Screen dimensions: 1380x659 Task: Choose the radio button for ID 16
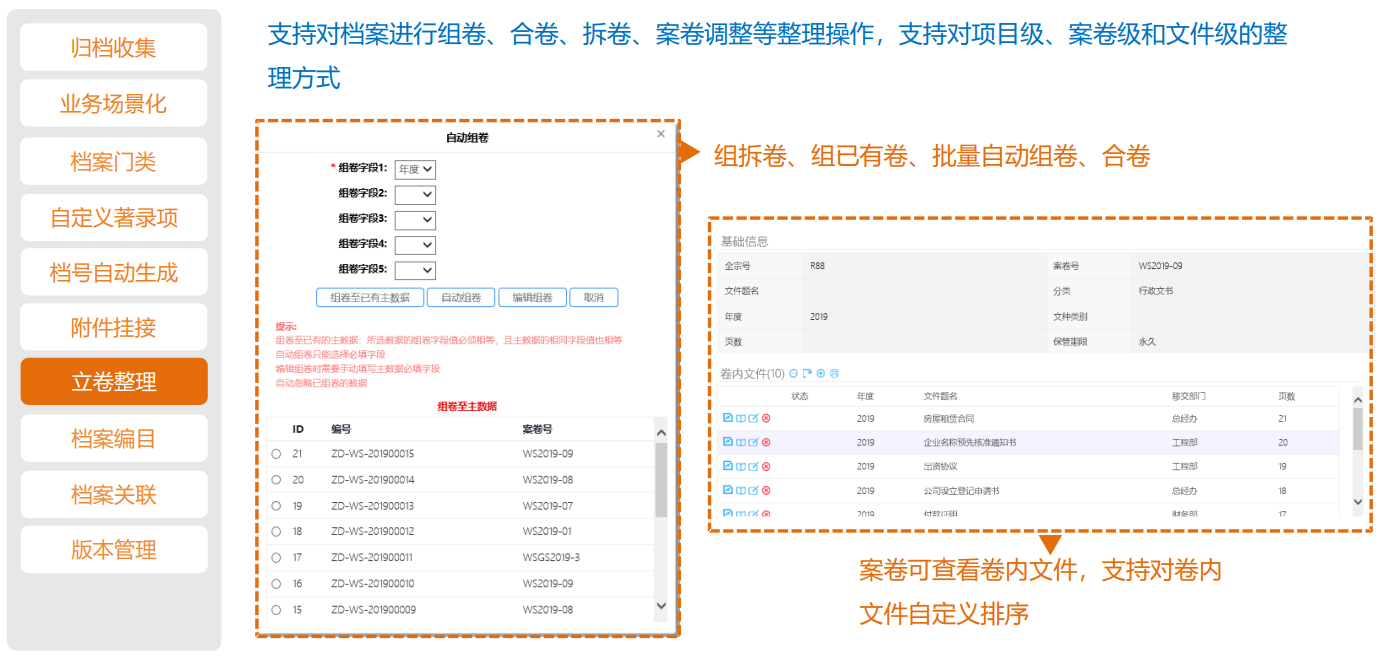[x=276, y=584]
